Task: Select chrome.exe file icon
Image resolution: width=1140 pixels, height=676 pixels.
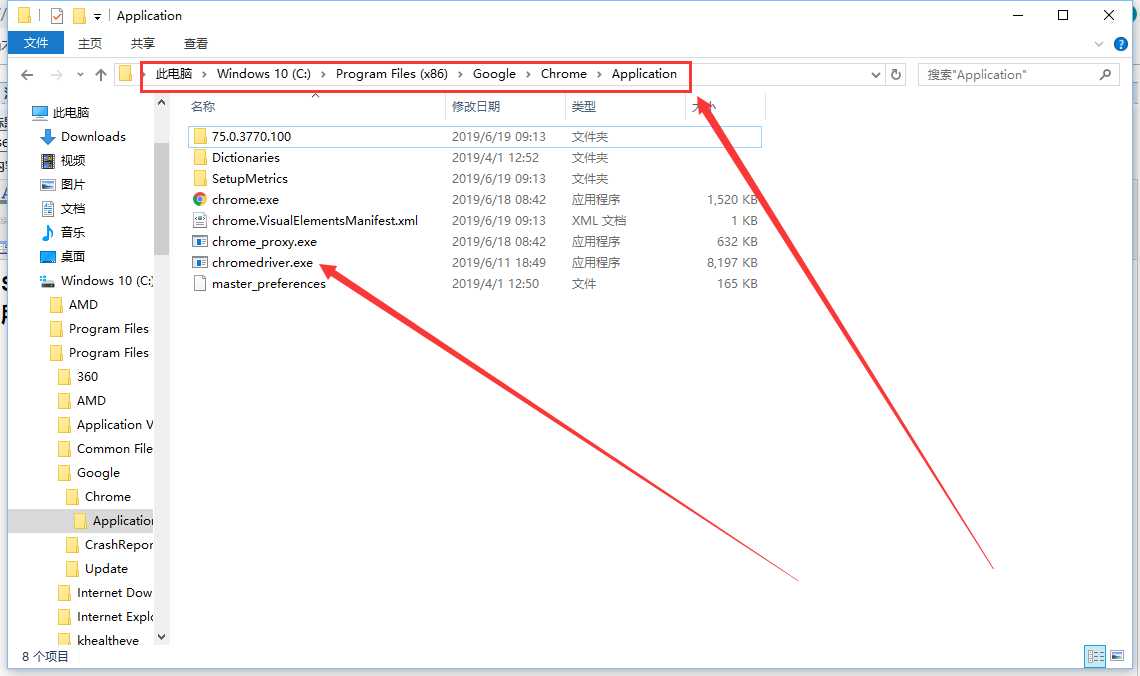Action: [200, 199]
